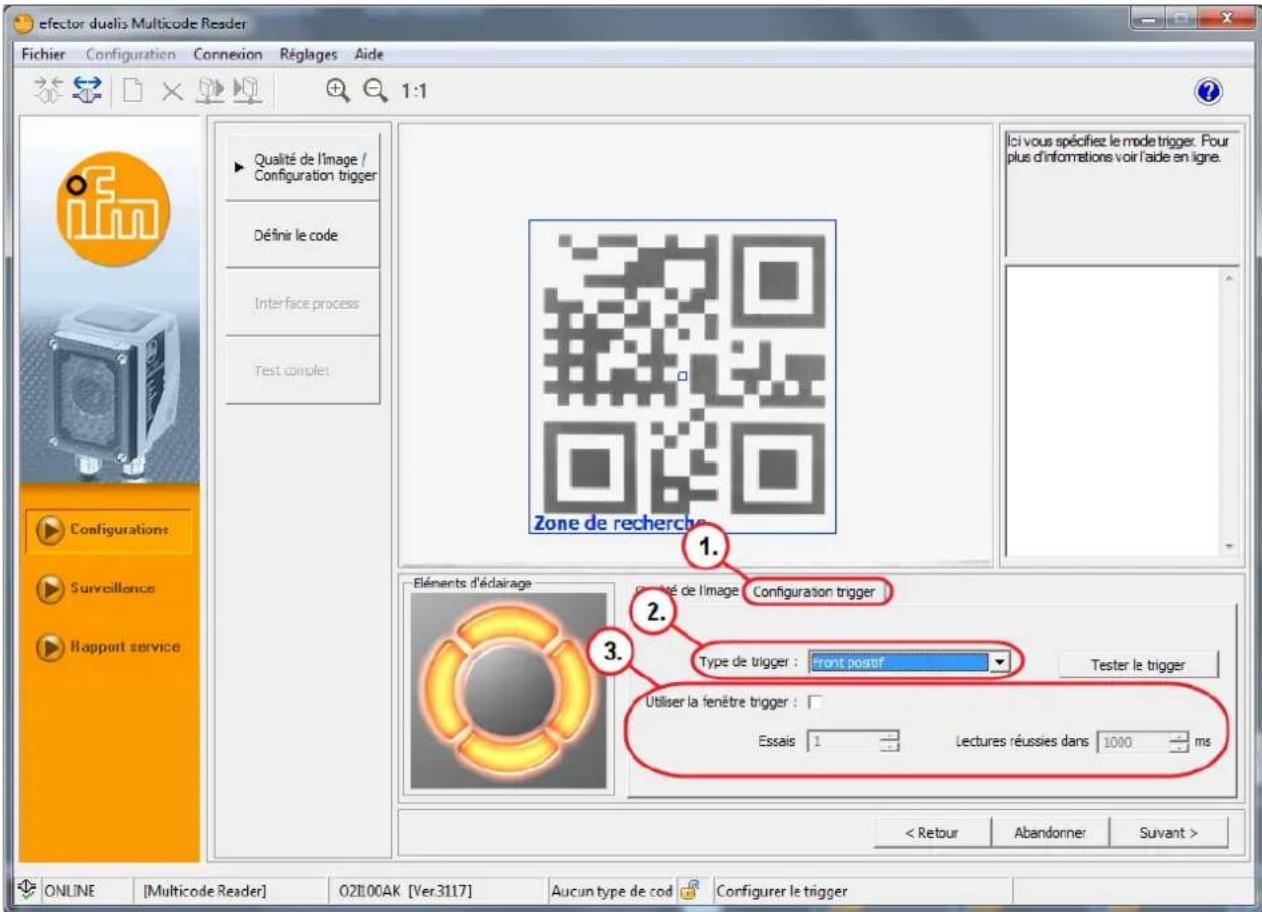Click the Lectures réussies dans value field

pos(1133,743)
